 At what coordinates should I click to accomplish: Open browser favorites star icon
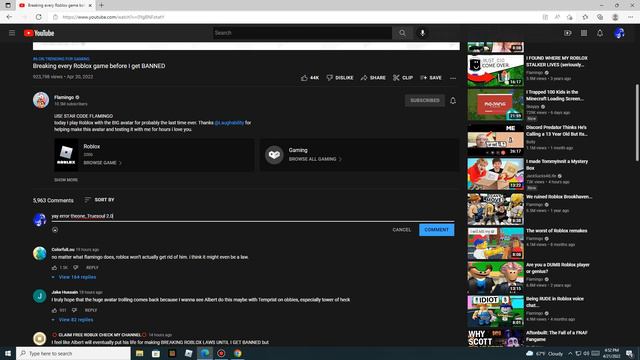coord(585,17)
